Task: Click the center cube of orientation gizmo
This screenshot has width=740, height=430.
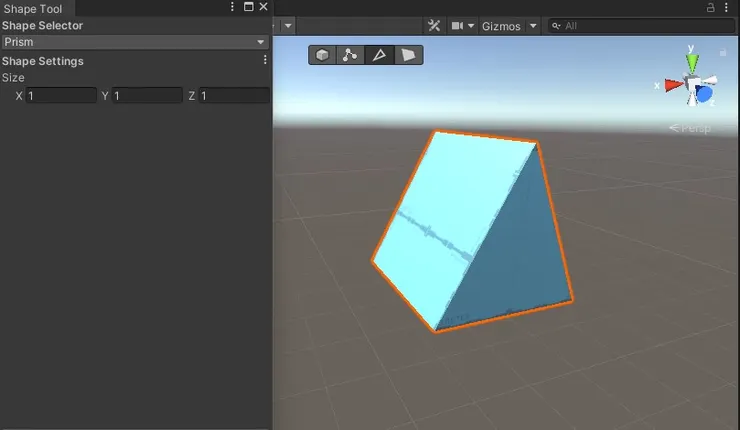Action: (x=693, y=85)
